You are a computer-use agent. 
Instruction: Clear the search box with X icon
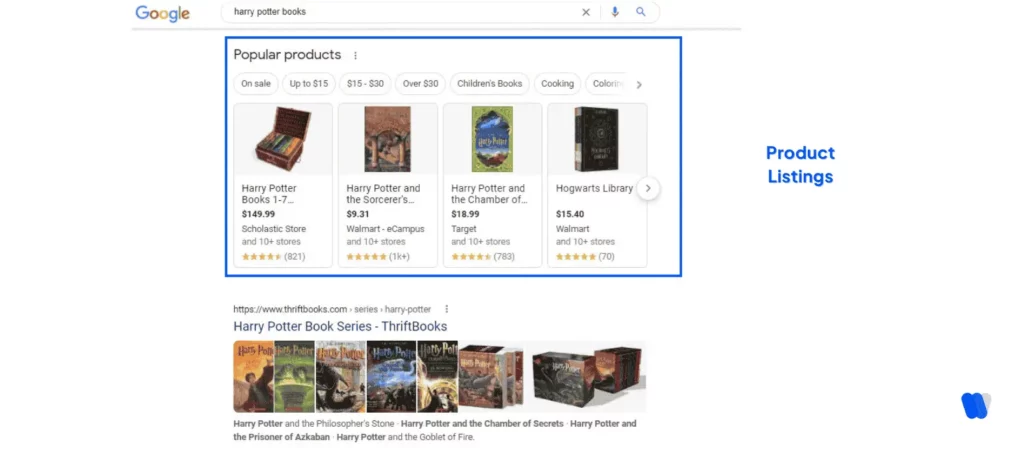click(586, 12)
